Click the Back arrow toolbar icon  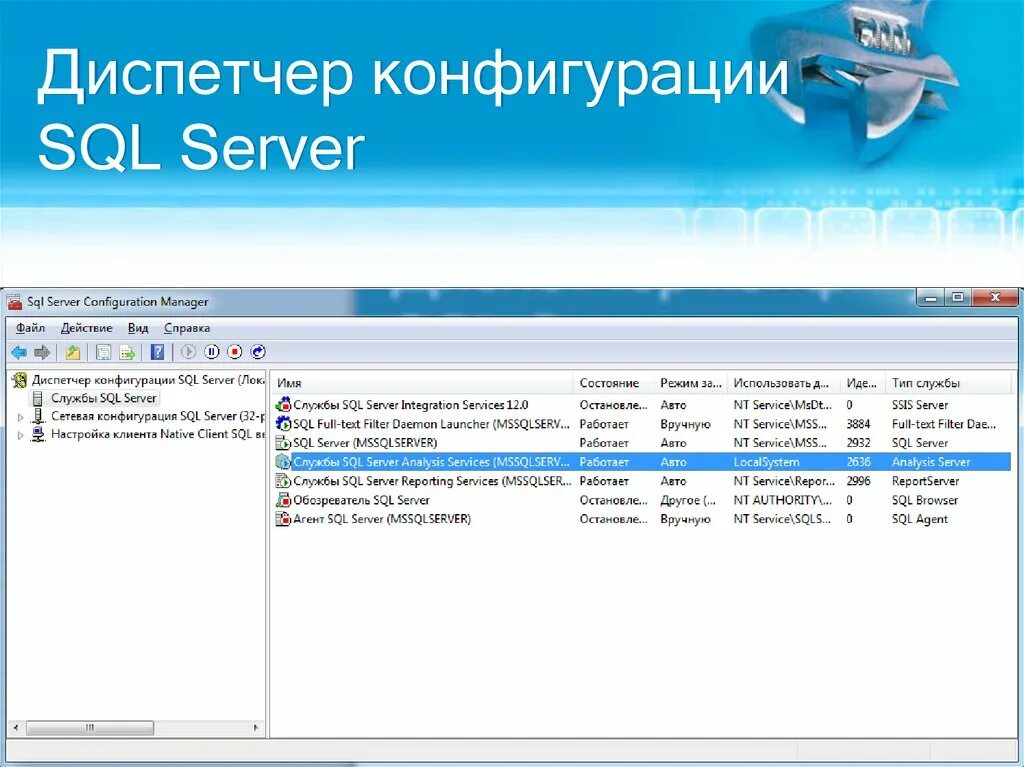click(19, 353)
